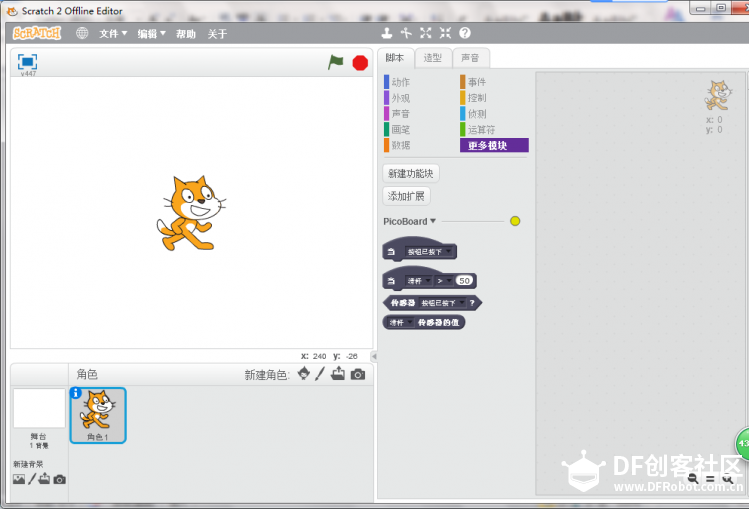Click the yellow PicoBoard status indicator
749x509 pixels.
(x=515, y=221)
